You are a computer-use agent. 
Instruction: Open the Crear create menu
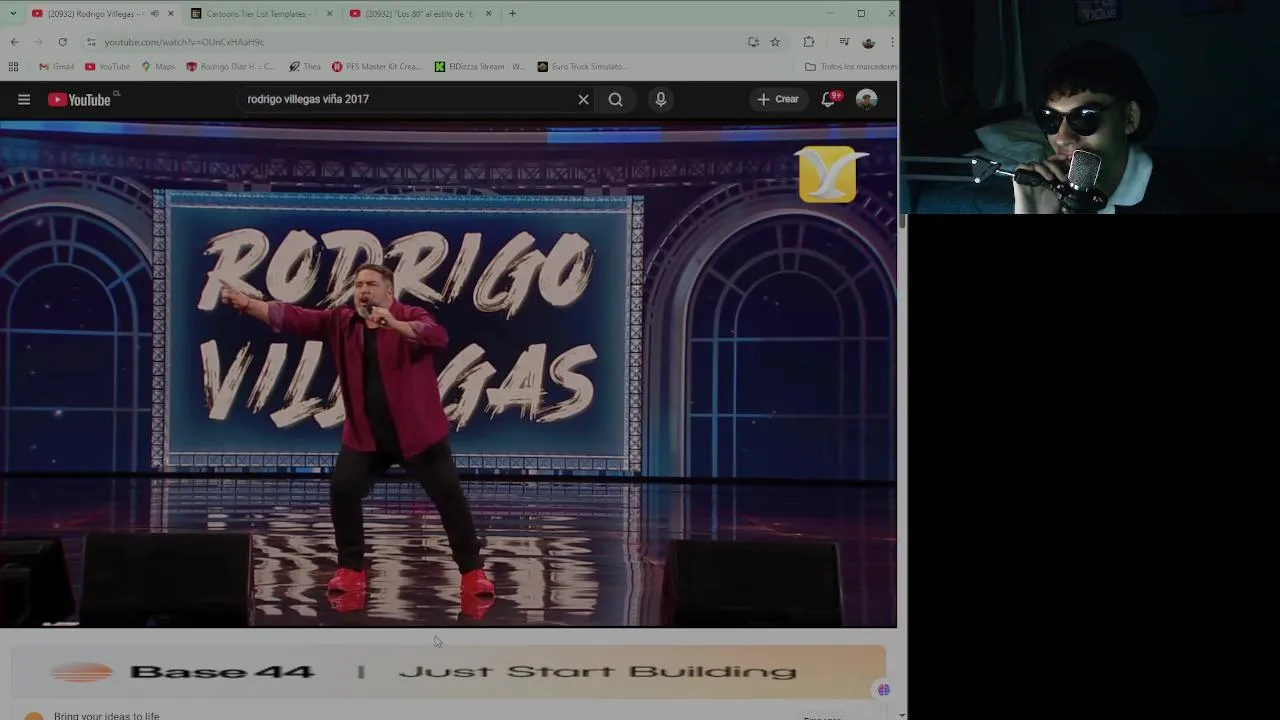click(x=778, y=99)
